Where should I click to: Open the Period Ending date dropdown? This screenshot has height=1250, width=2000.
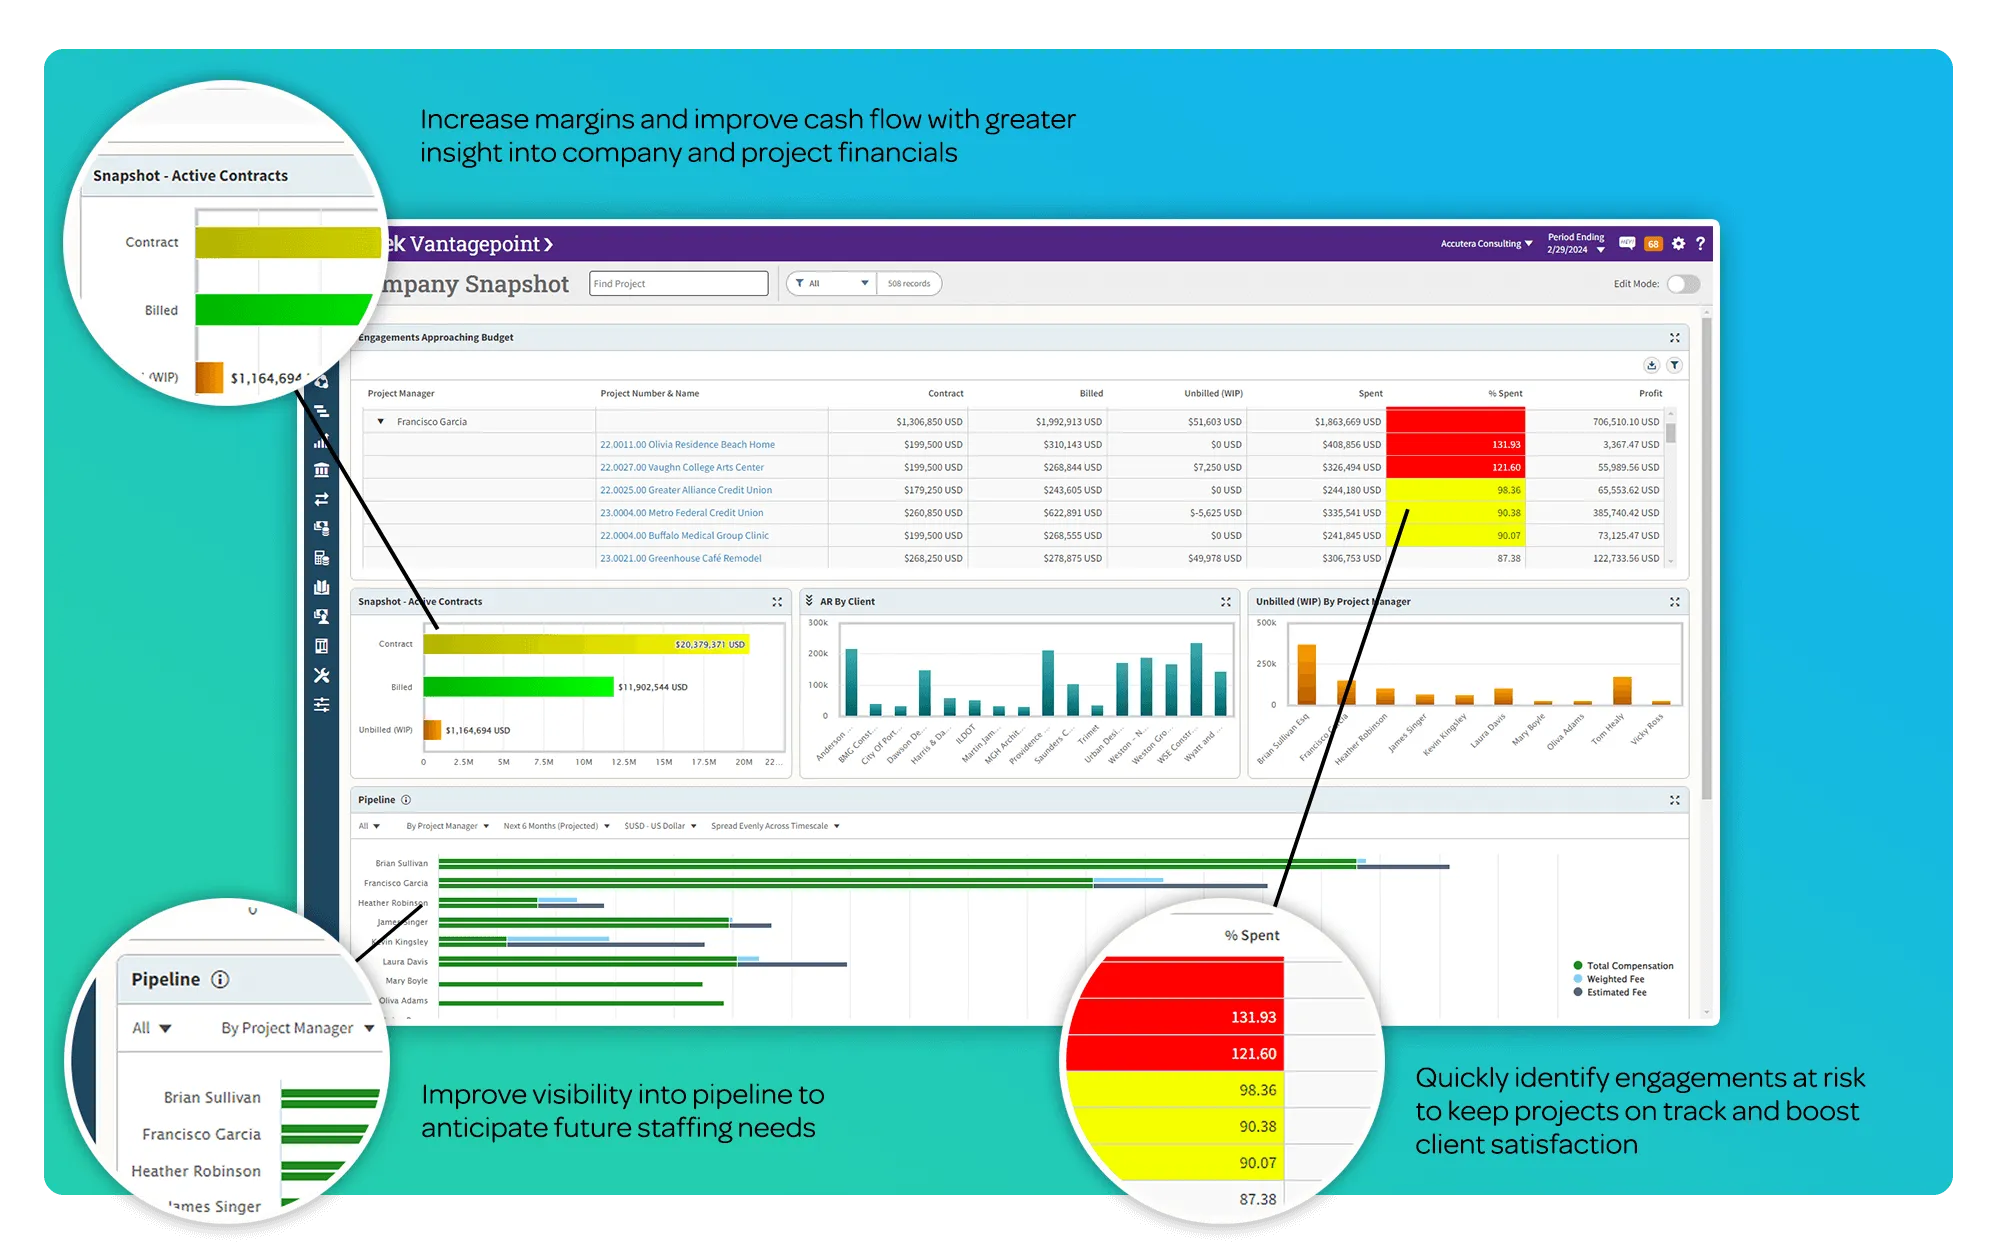(1576, 244)
